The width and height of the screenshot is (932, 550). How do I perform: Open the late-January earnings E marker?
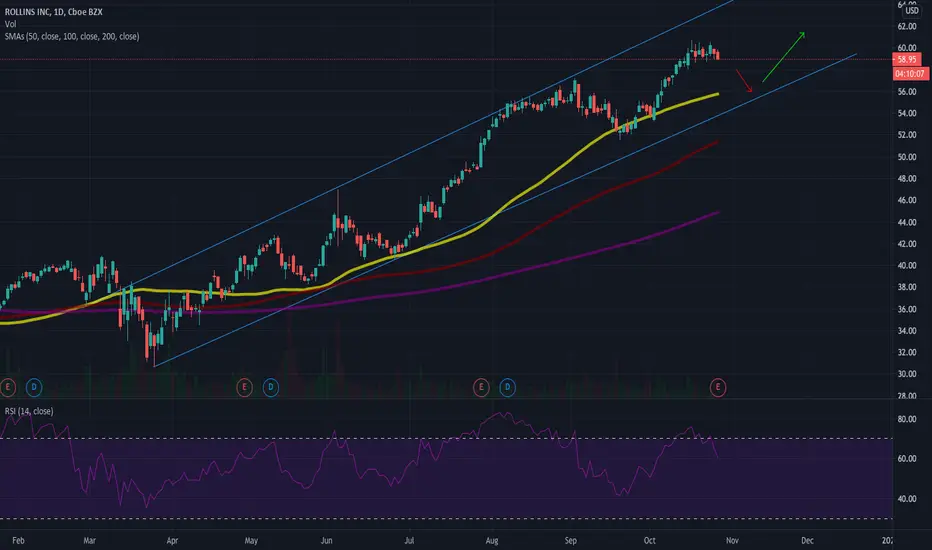7,388
